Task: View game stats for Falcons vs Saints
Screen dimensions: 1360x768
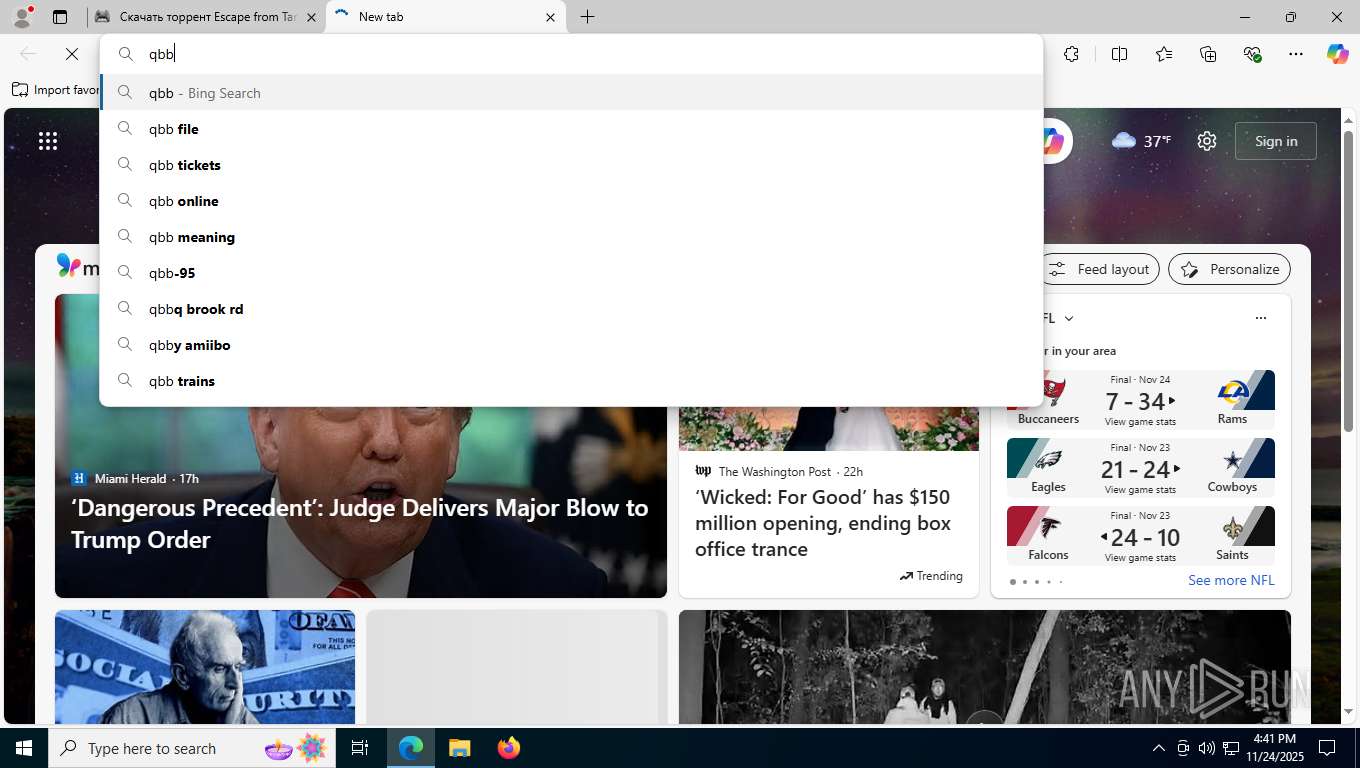Action: click(1140, 558)
